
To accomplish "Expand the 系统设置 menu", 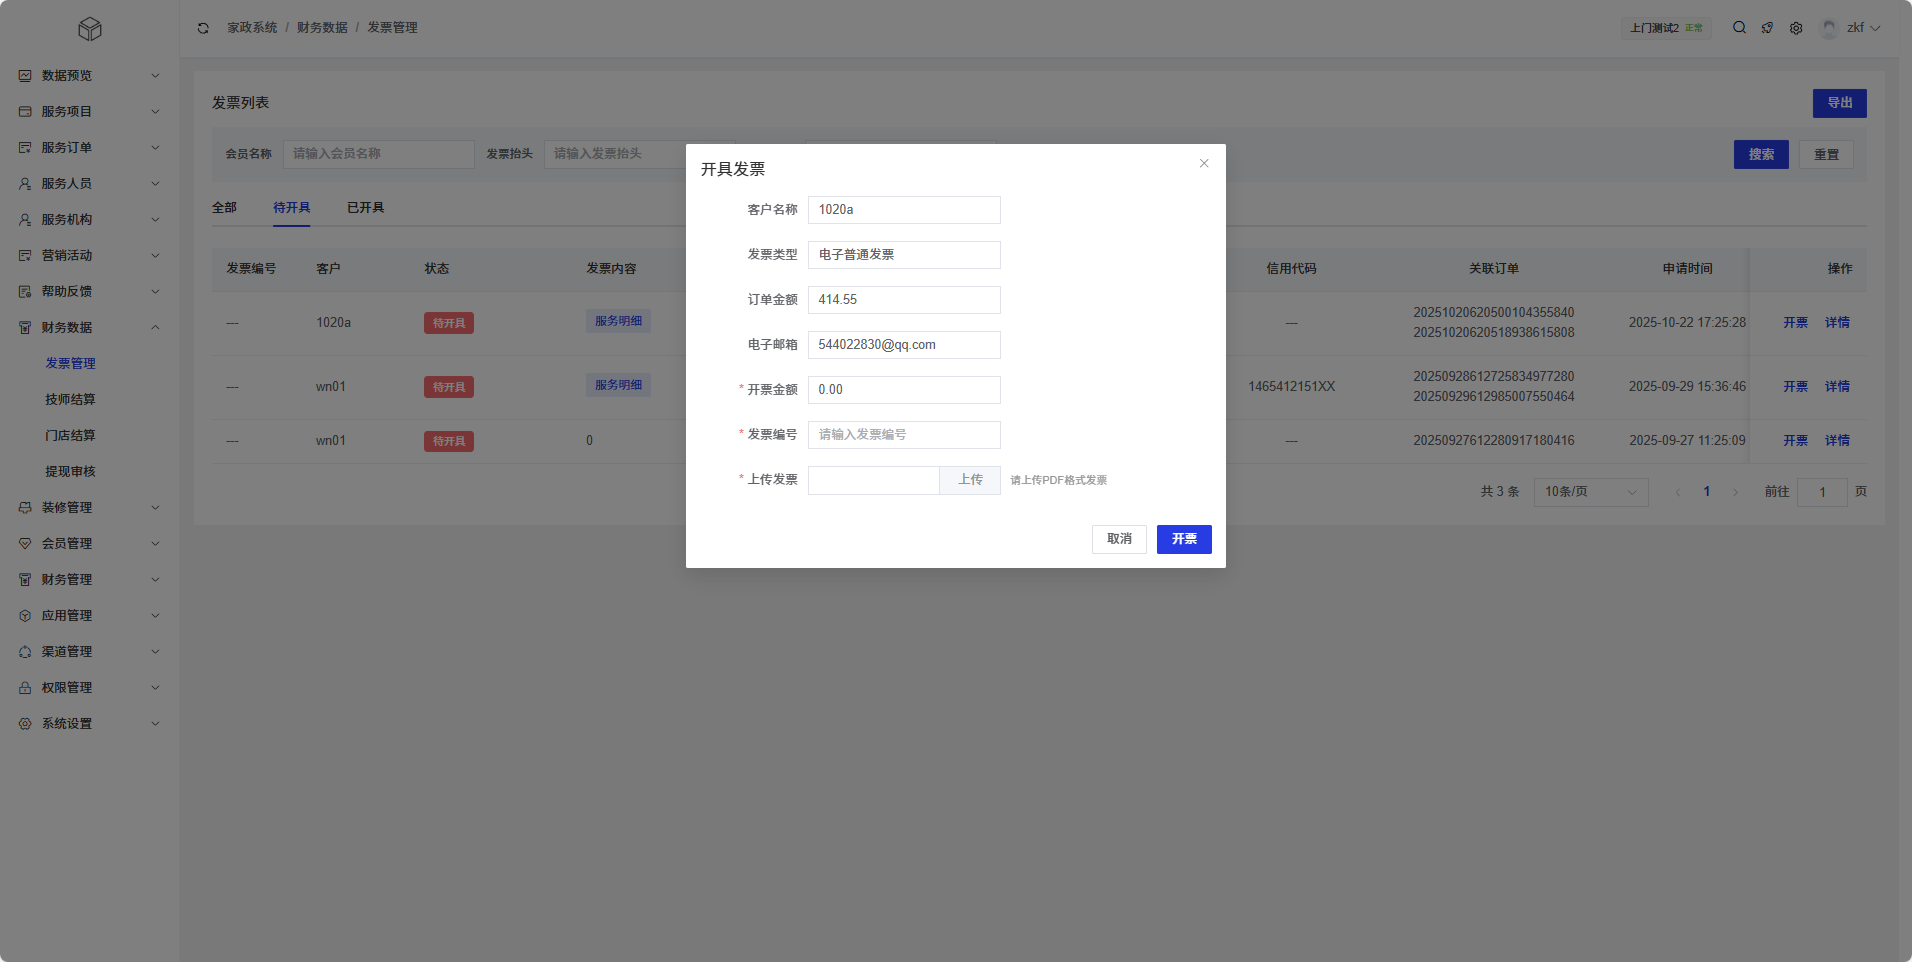I will tap(90, 724).
